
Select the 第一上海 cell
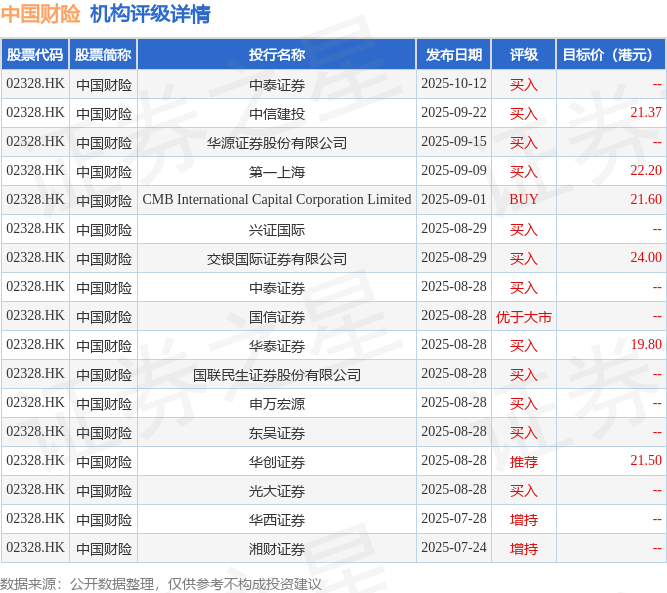pos(276,171)
